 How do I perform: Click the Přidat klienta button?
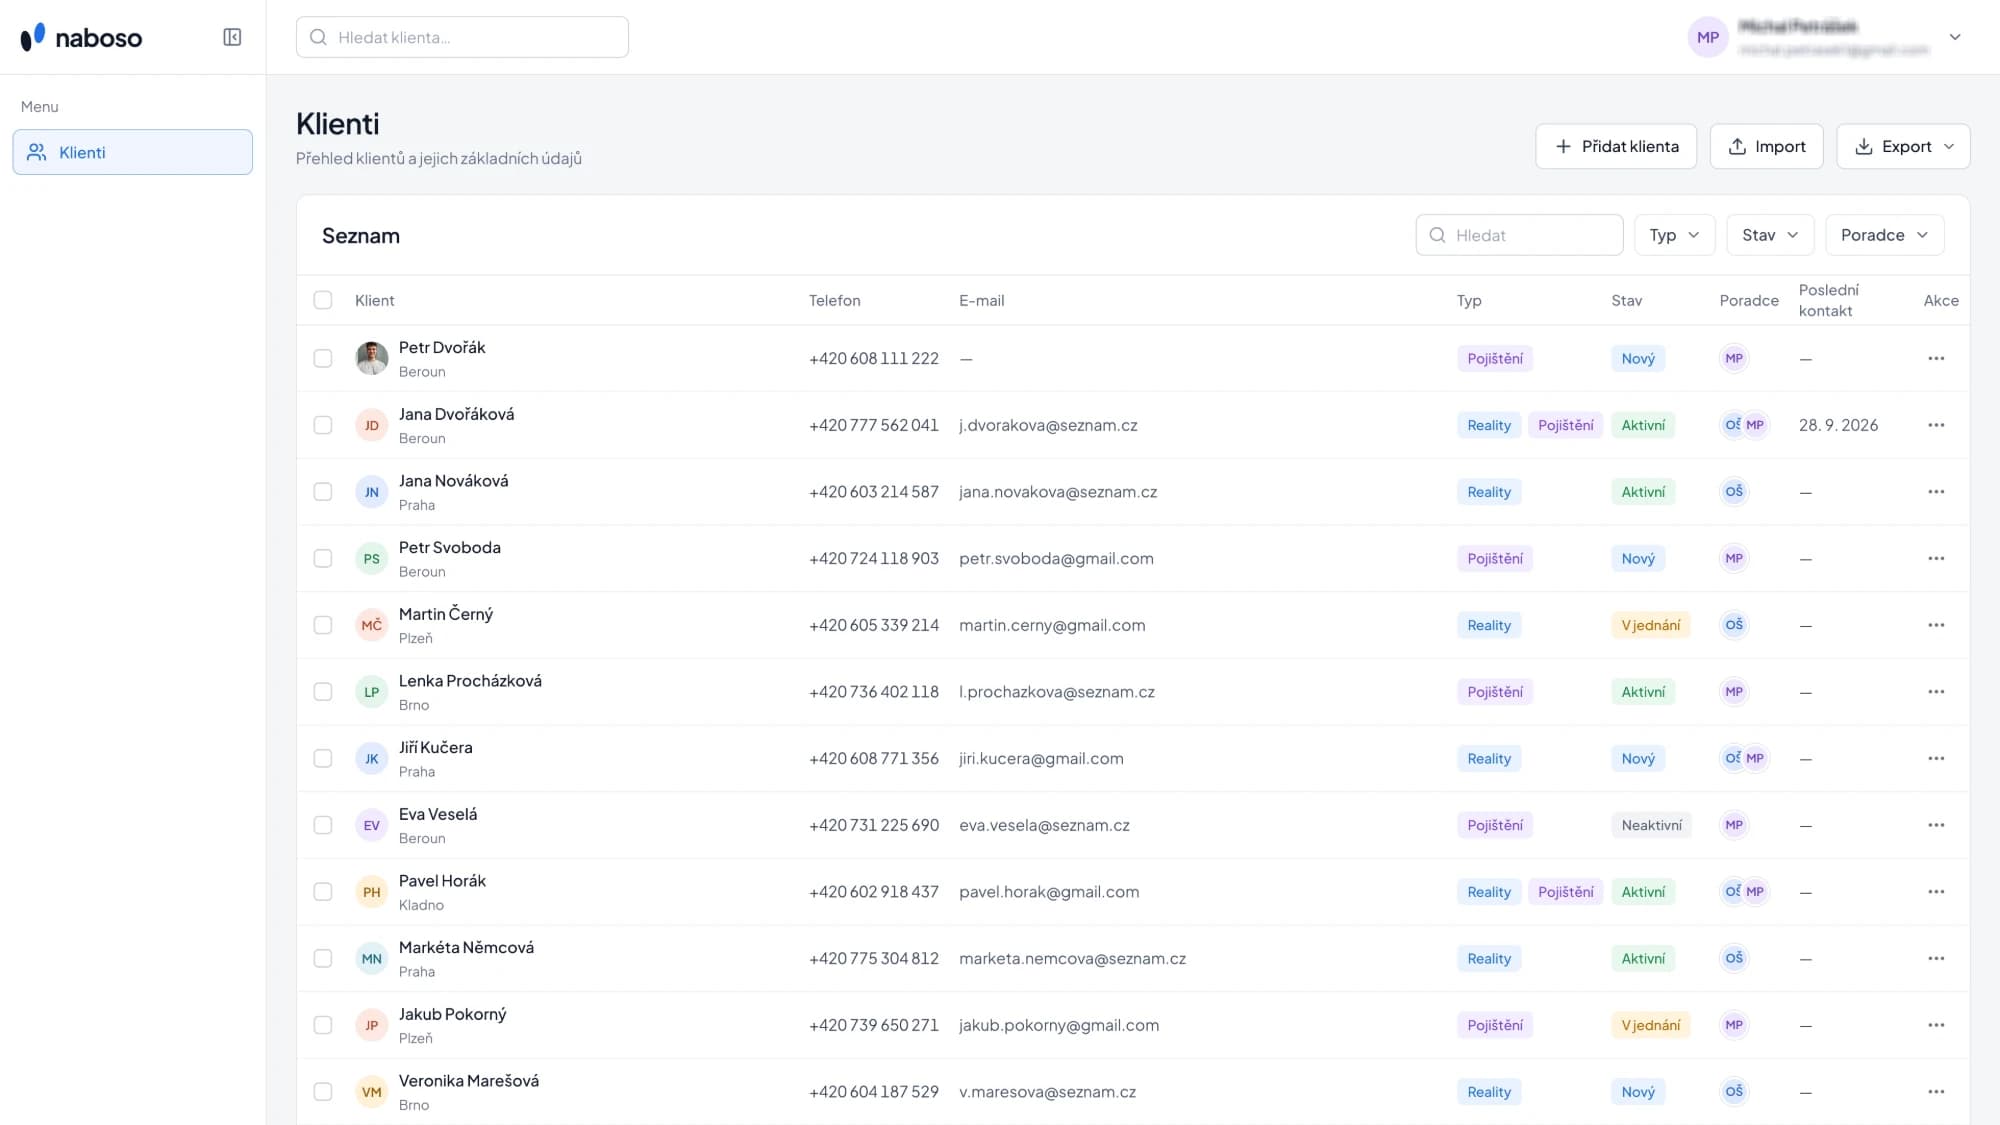point(1616,146)
